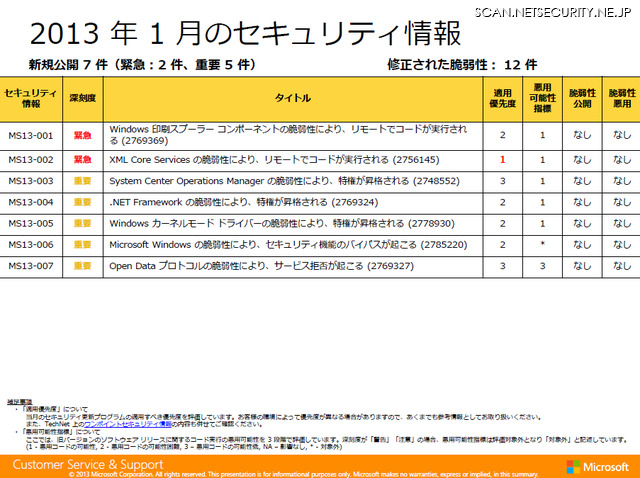The width and height of the screenshot is (640, 478).
Task: Click the 修正された脆弱性: 12 件 text
Action: tap(462, 64)
